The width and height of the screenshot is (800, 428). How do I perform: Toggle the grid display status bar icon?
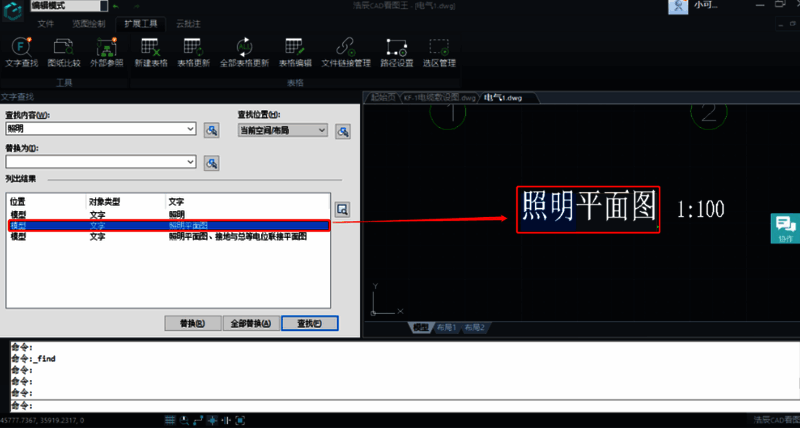tap(171, 420)
